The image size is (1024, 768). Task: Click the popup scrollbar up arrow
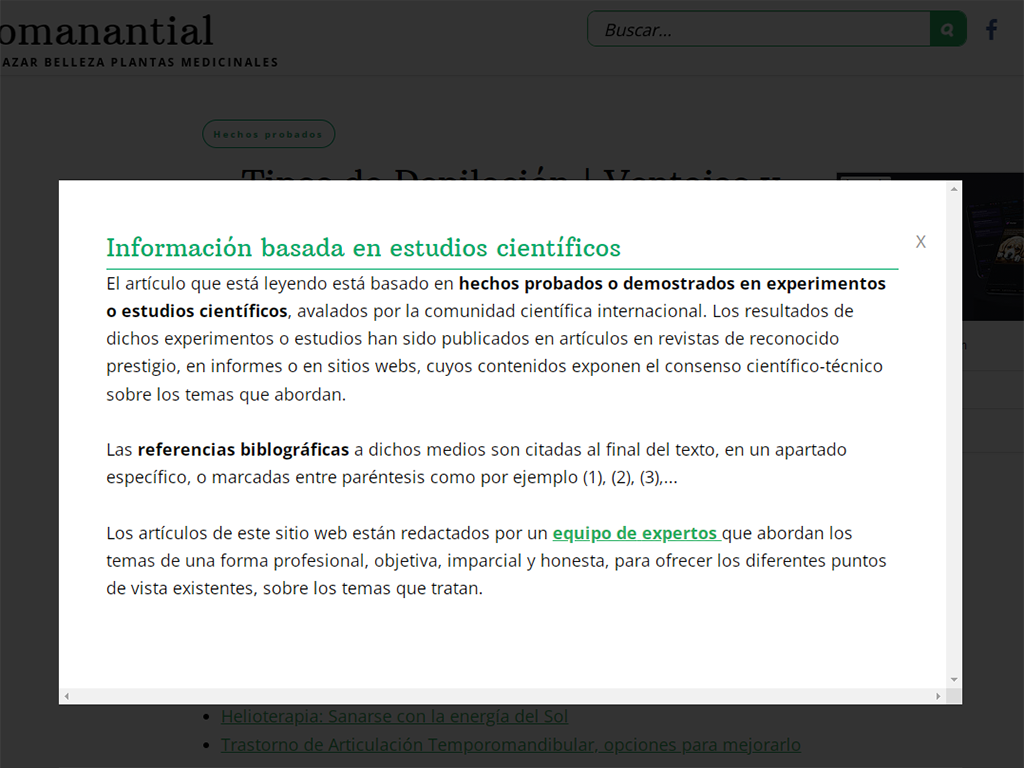click(x=954, y=189)
